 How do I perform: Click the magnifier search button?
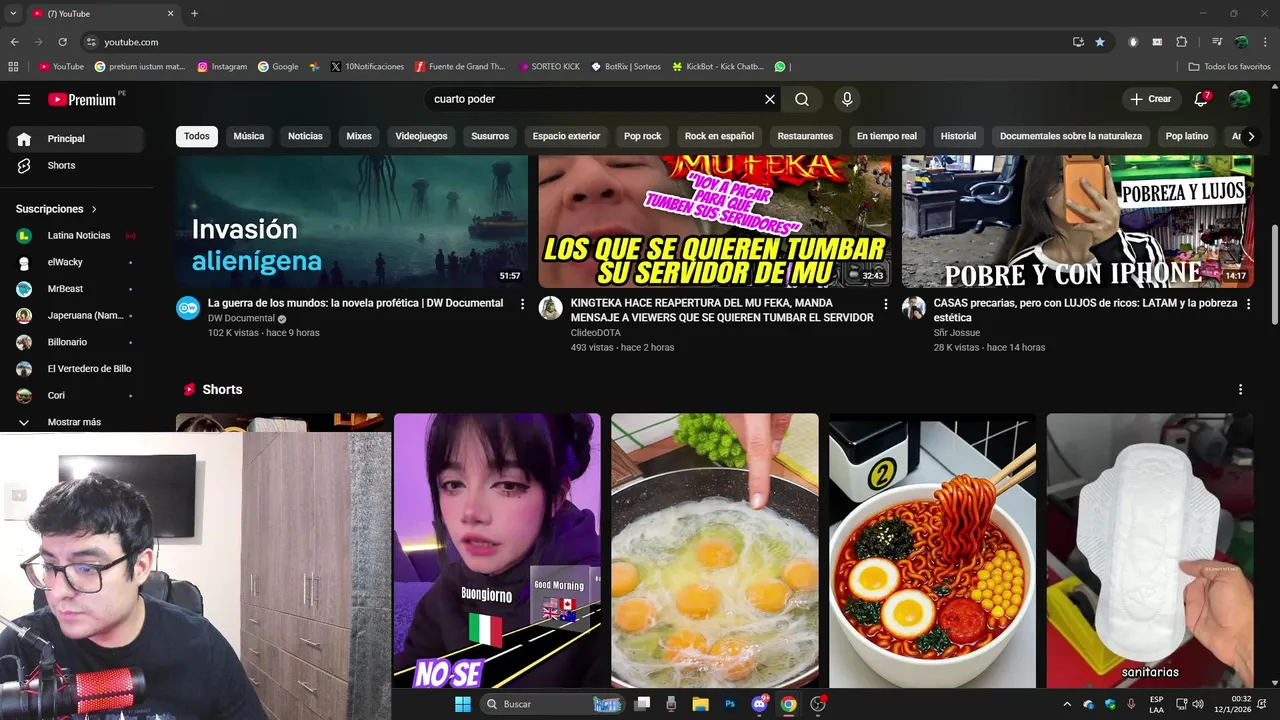pos(802,99)
